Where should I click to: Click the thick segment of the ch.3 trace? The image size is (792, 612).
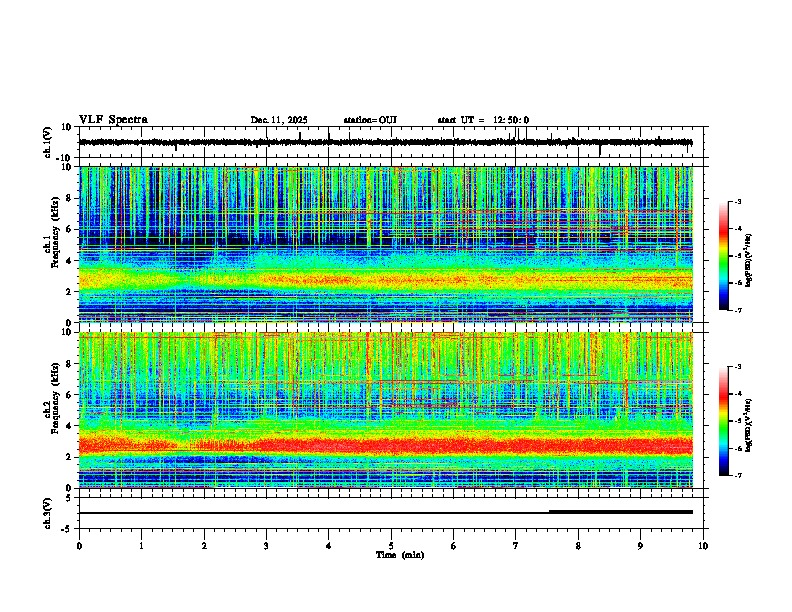tap(621, 512)
